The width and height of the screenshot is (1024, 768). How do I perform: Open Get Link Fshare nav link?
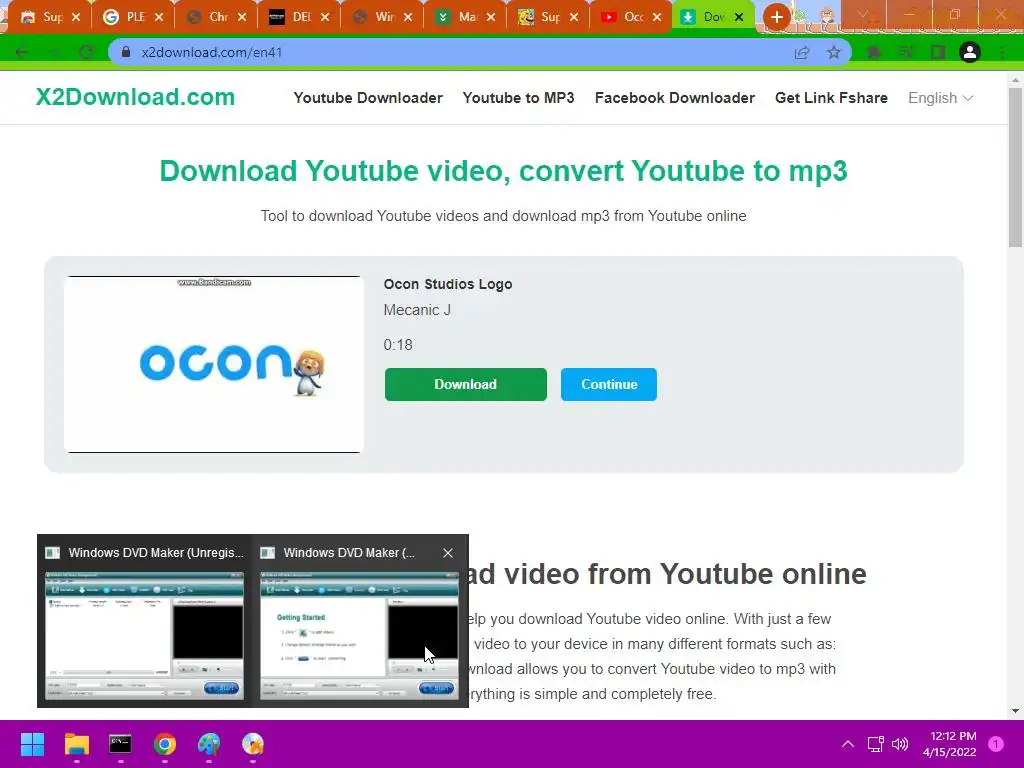tap(831, 98)
